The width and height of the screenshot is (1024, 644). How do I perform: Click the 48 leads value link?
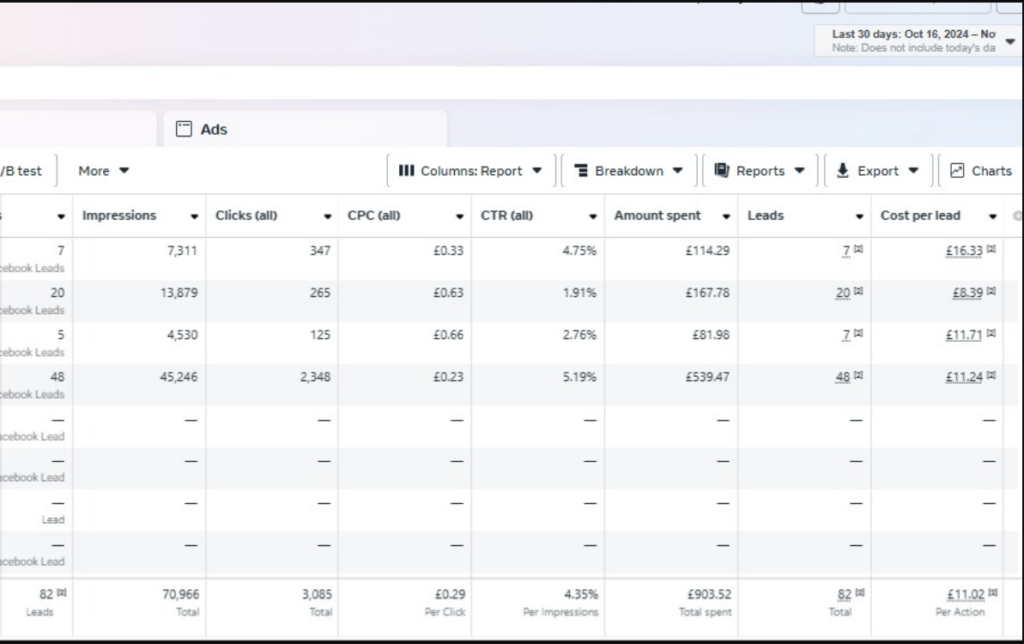(x=842, y=377)
